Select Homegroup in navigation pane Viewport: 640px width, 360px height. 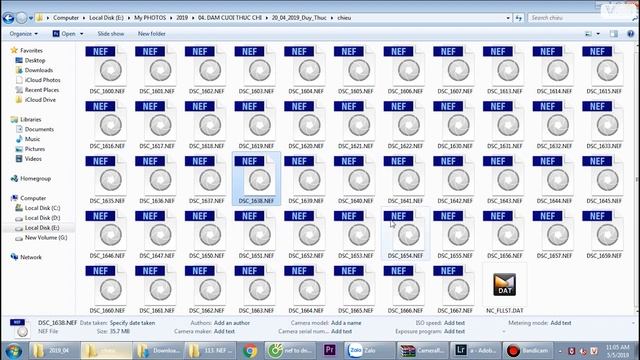click(36, 178)
